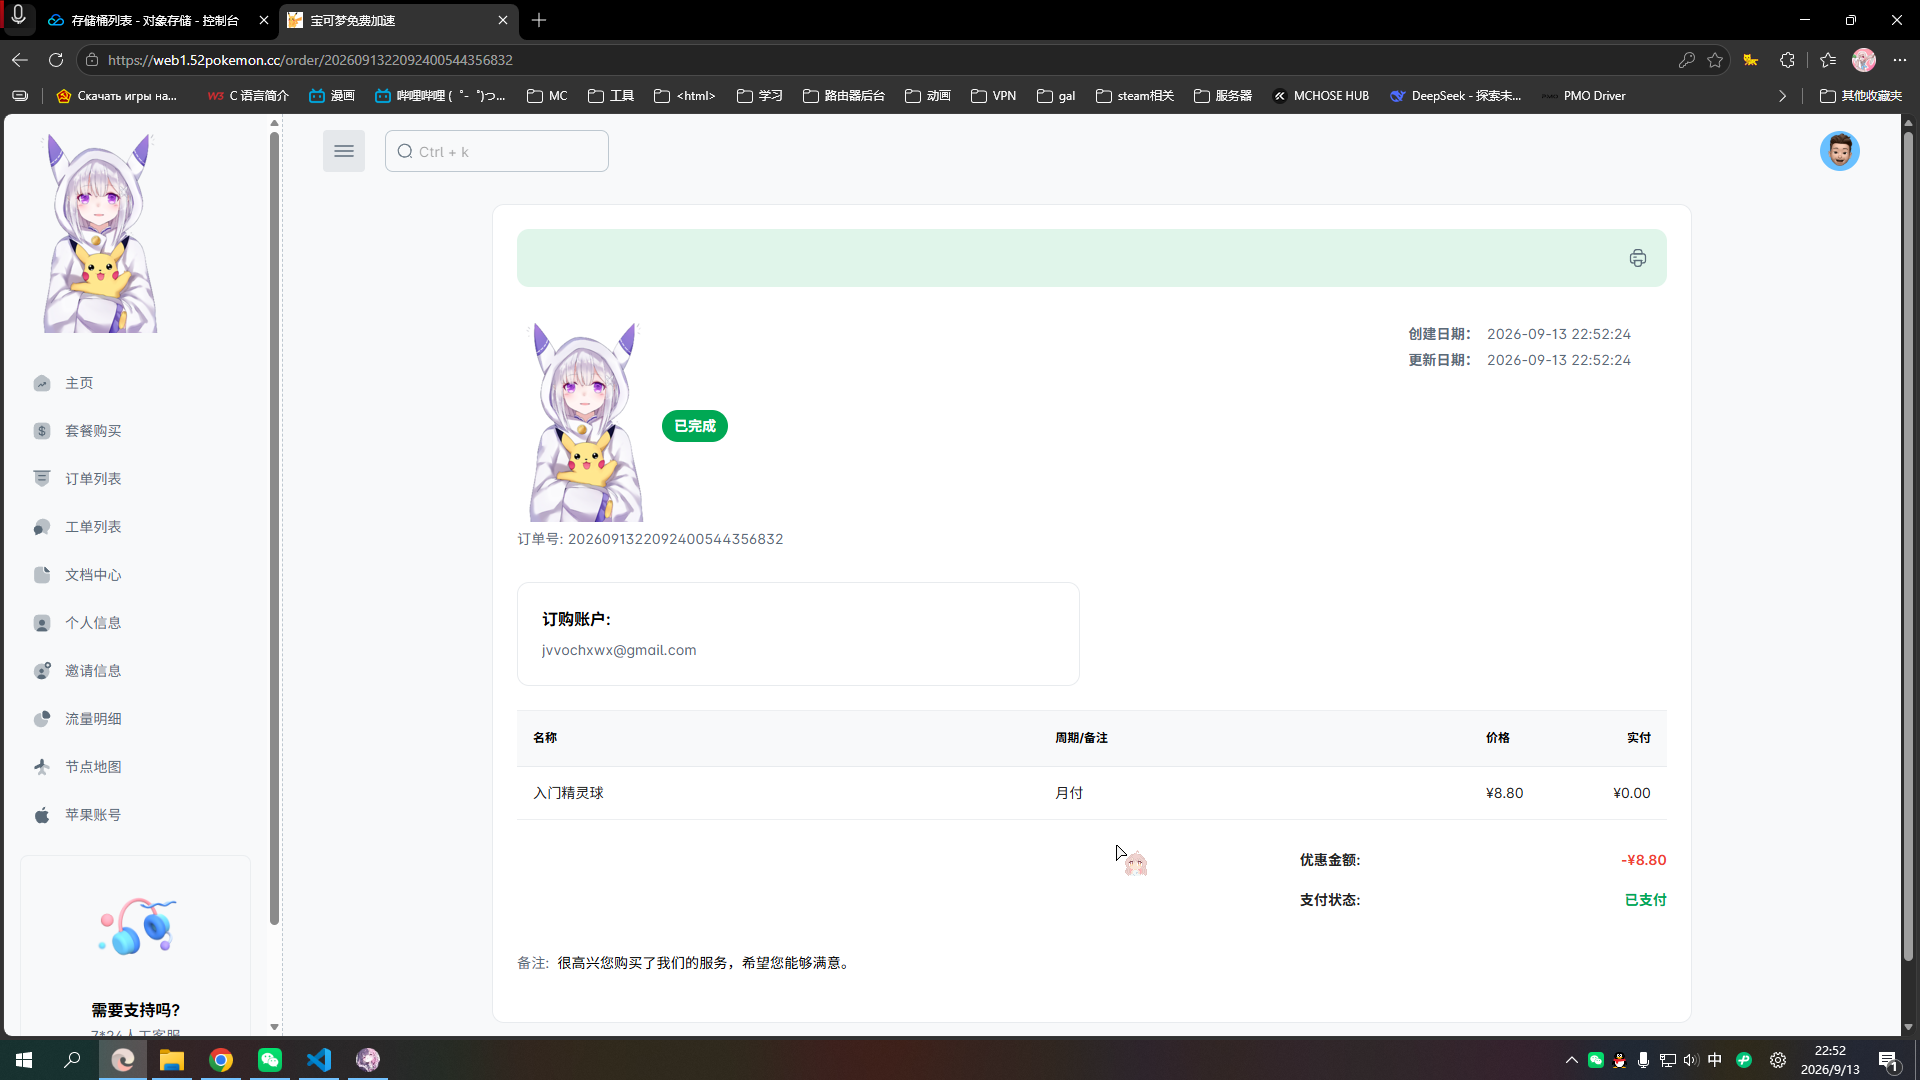Open the Windows Start menu
Screen dimensions: 1920x1080
pyautogui.click(x=24, y=1060)
